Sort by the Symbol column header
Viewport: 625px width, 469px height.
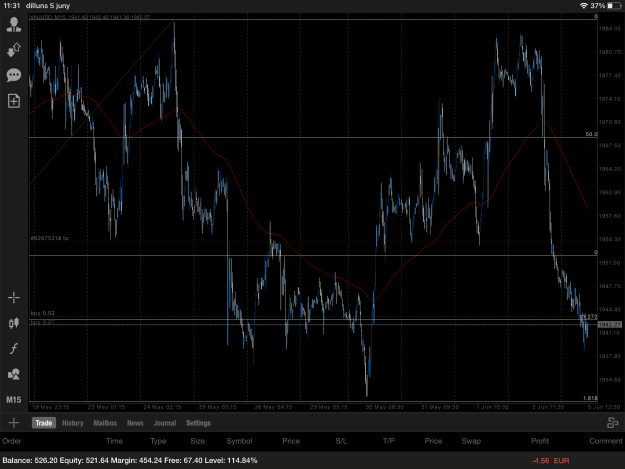click(x=239, y=441)
